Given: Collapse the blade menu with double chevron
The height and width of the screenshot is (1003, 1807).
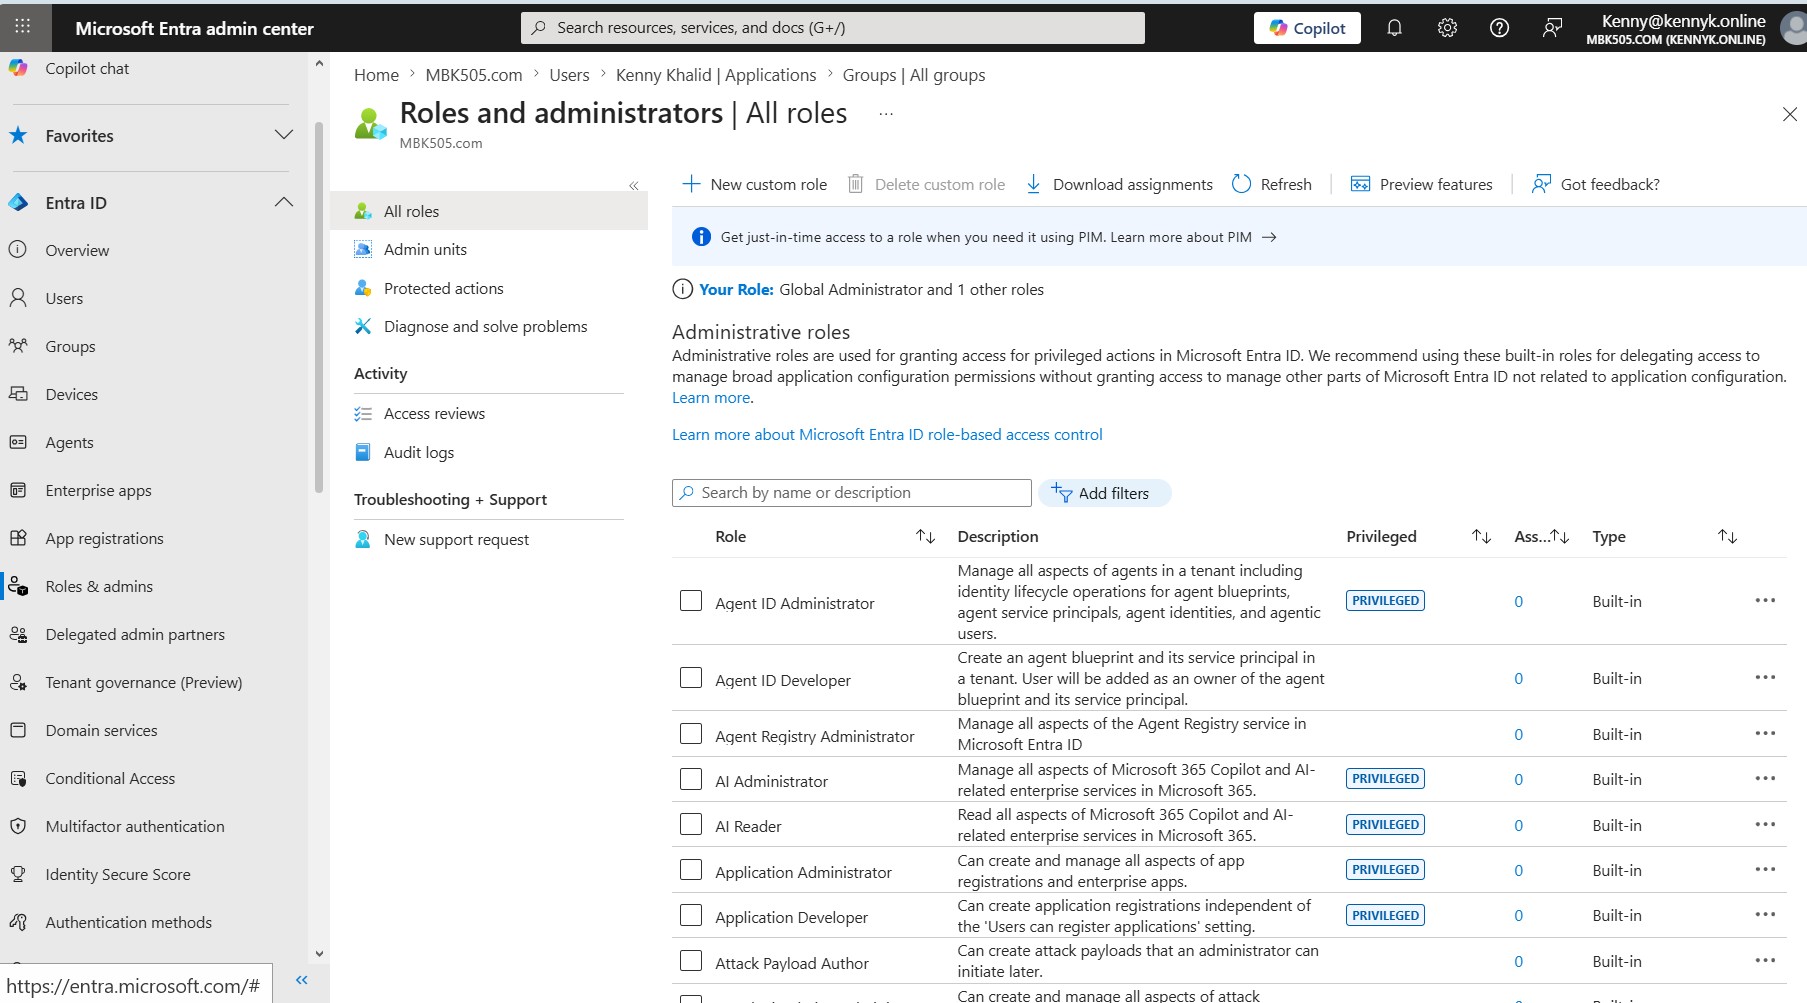Looking at the screenshot, I should click(633, 186).
